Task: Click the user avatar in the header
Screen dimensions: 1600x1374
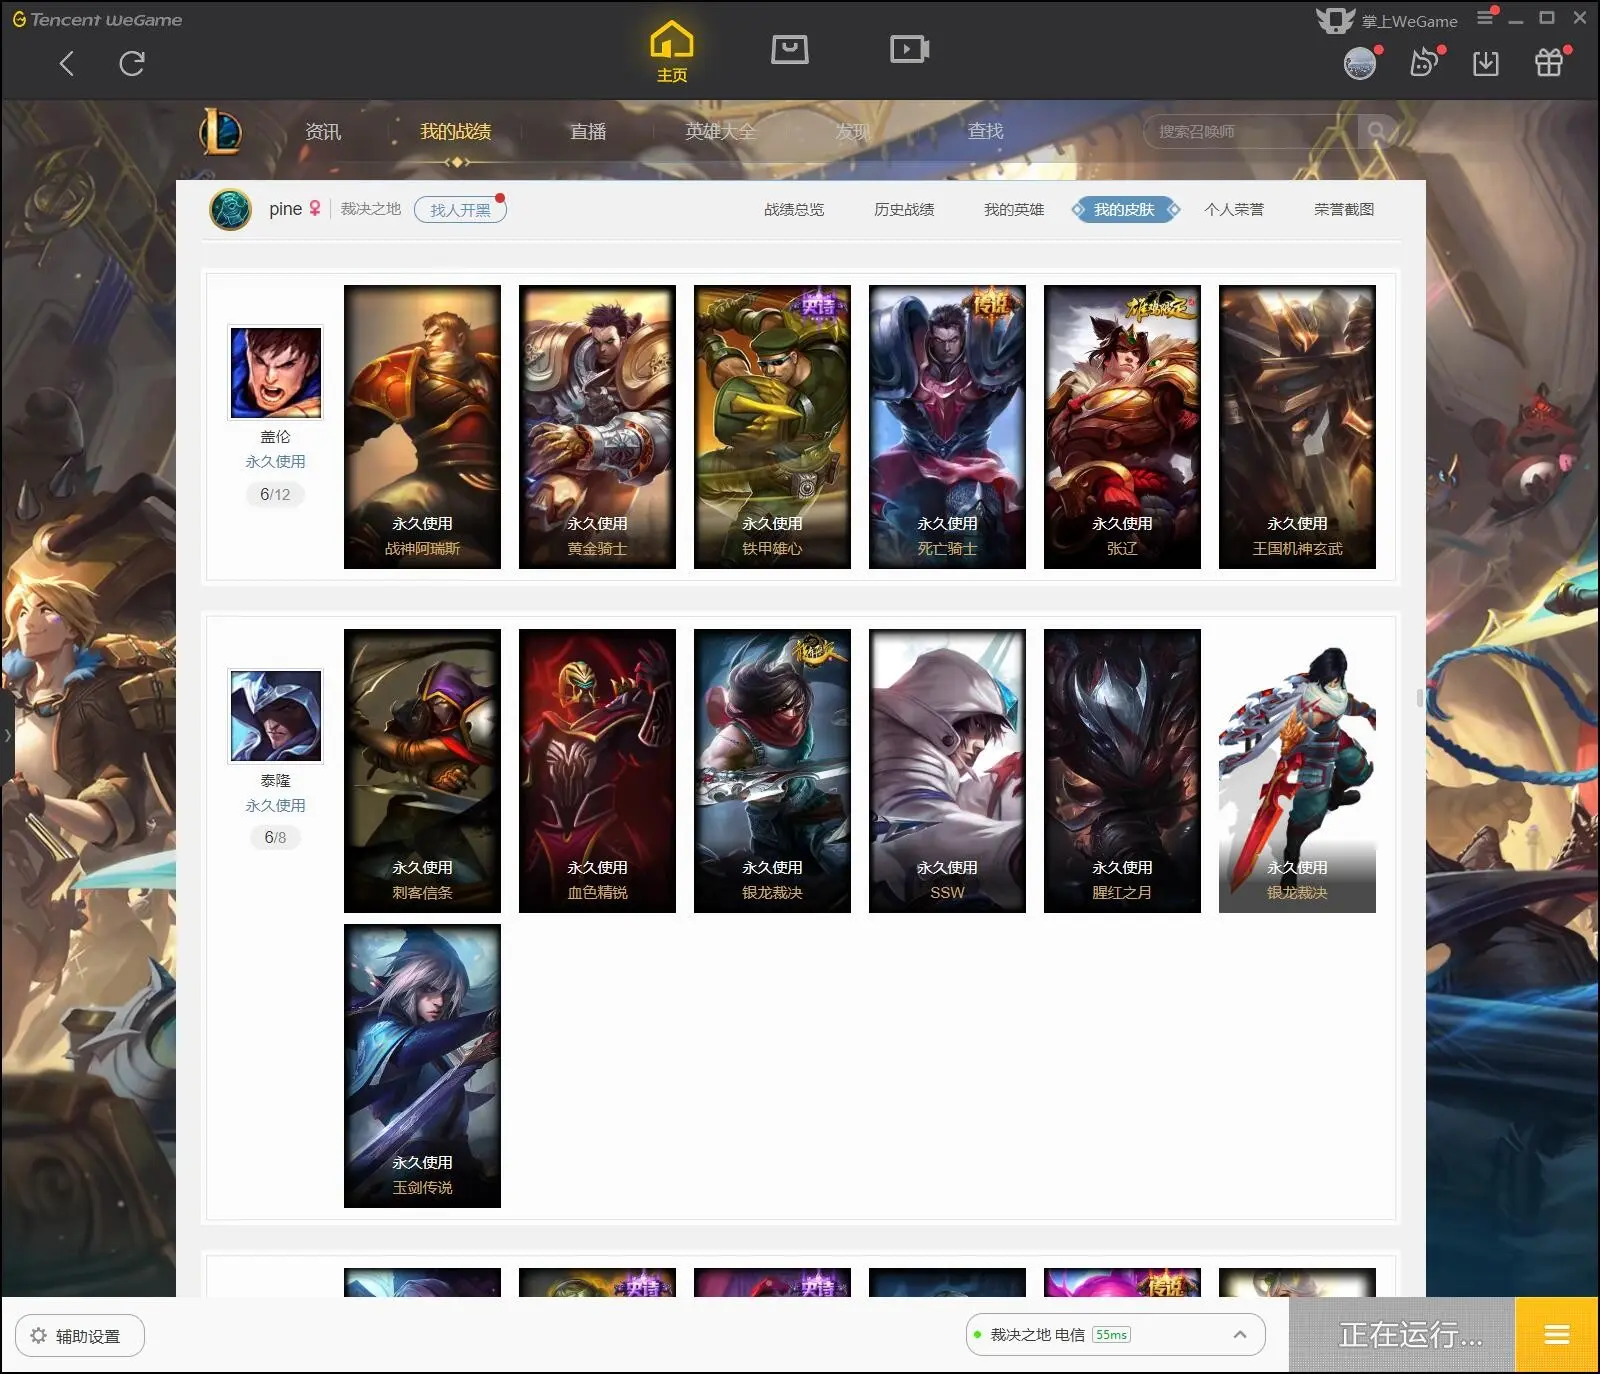Action: [x=1359, y=64]
